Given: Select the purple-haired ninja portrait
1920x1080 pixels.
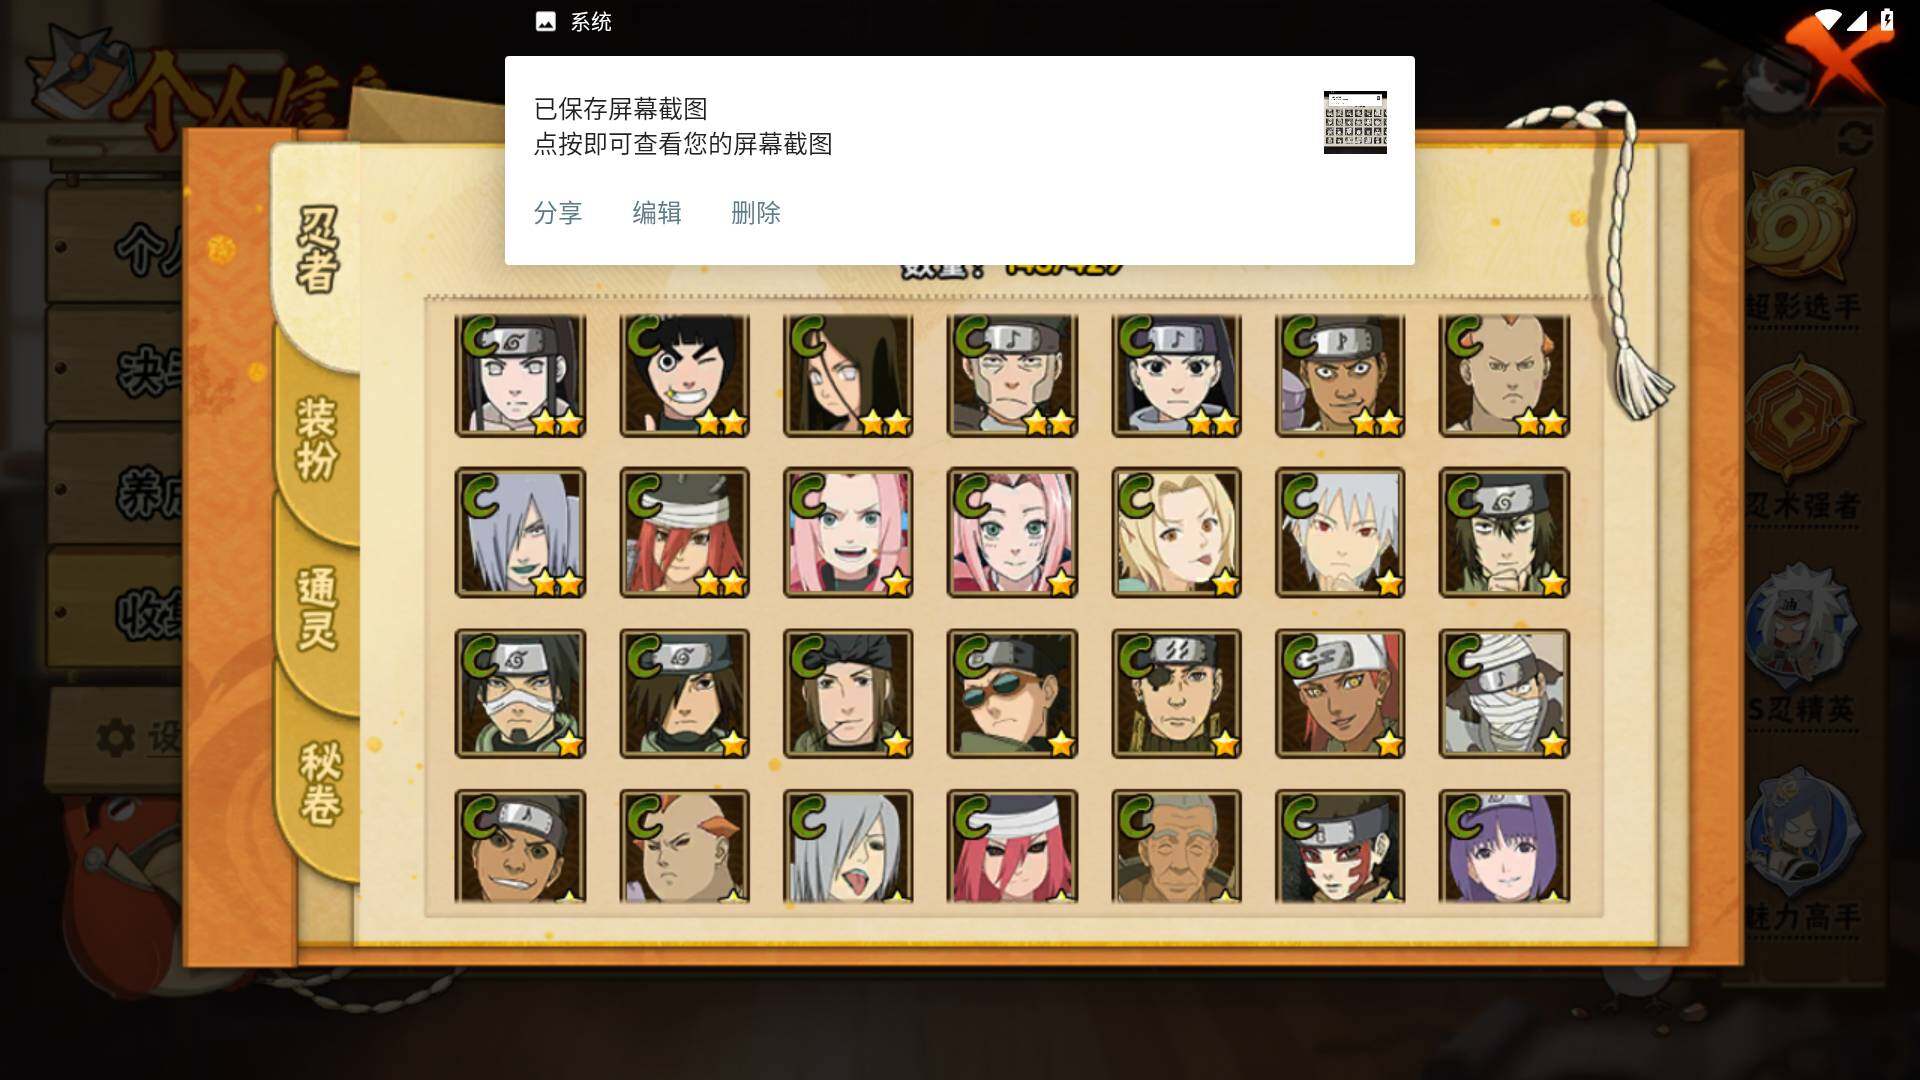Looking at the screenshot, I should 1504,847.
